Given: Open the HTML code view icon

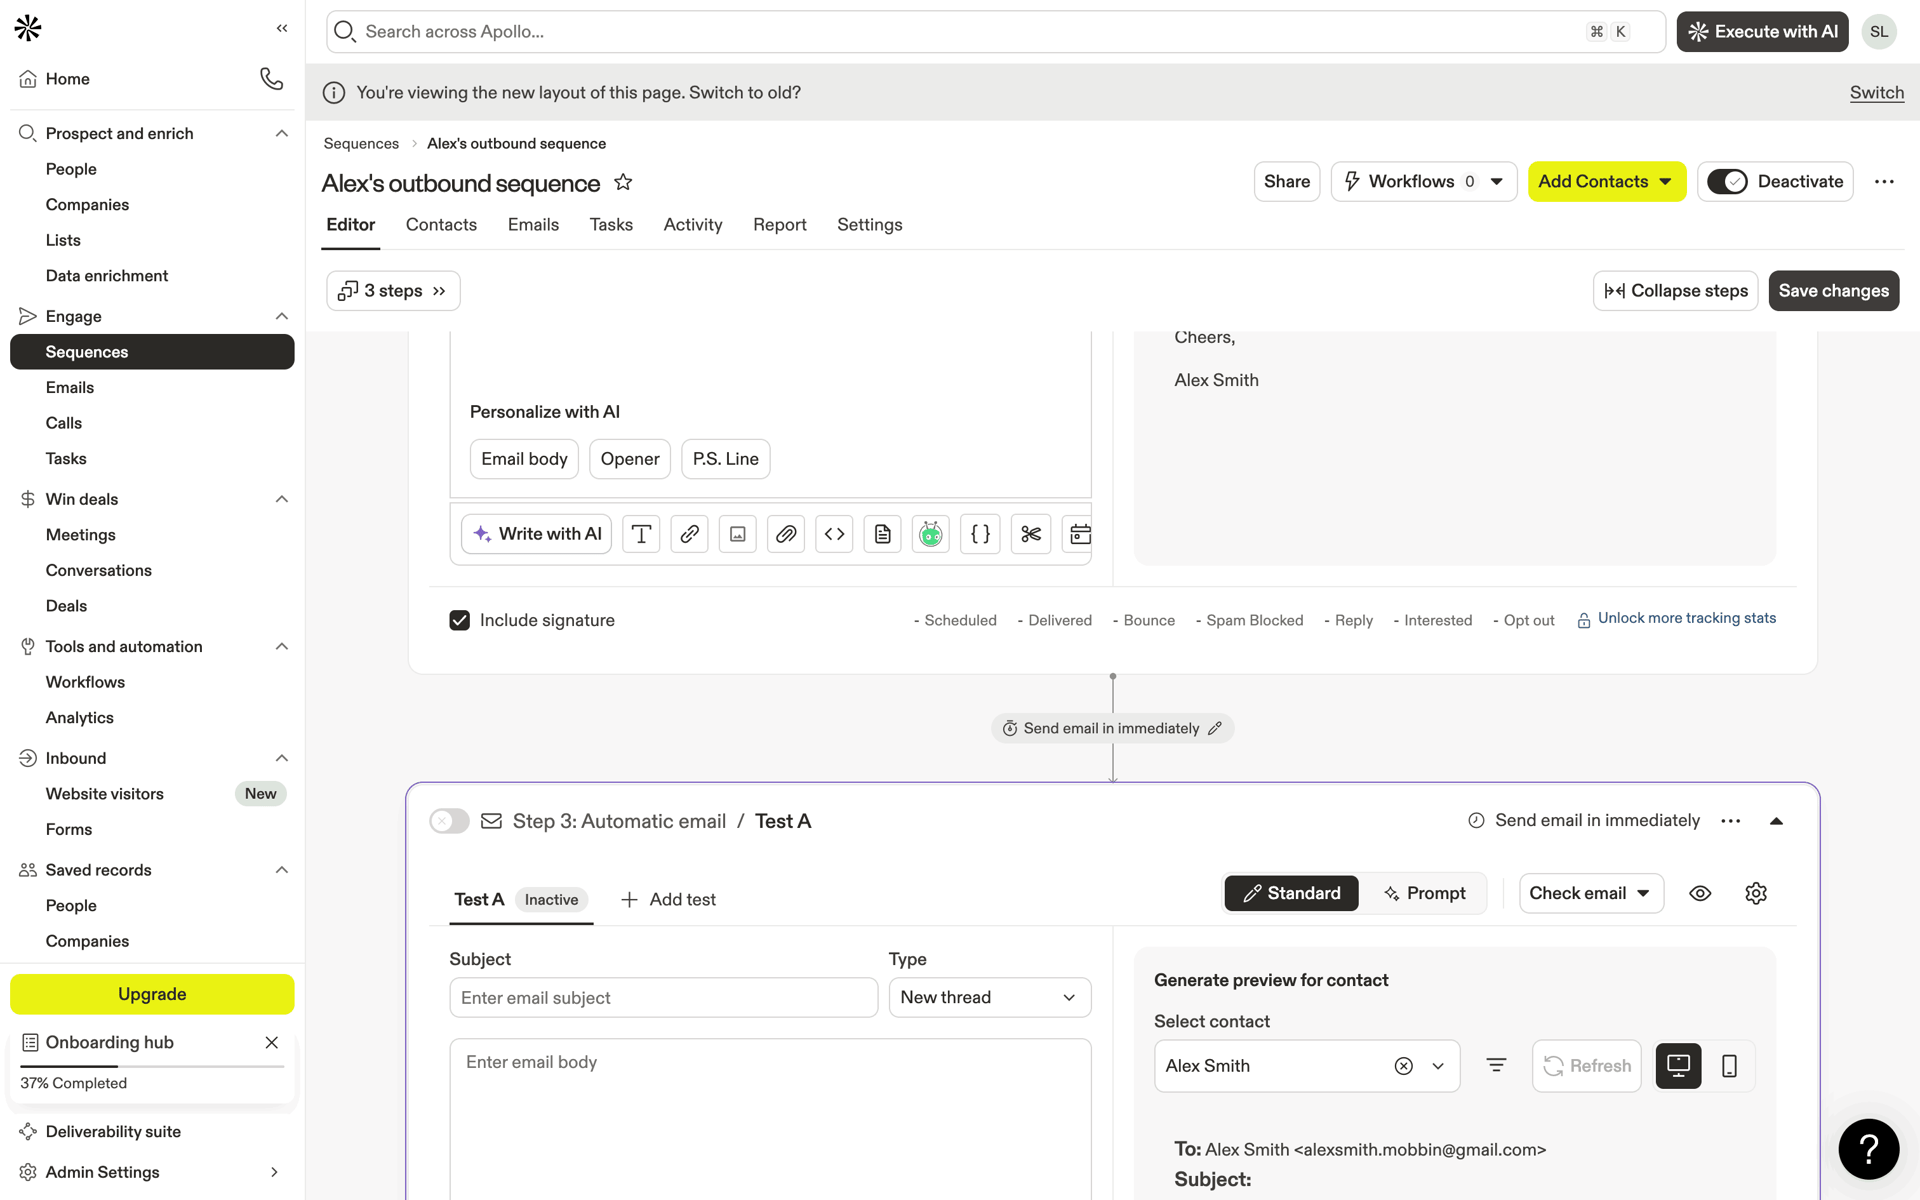Looking at the screenshot, I should (x=834, y=534).
